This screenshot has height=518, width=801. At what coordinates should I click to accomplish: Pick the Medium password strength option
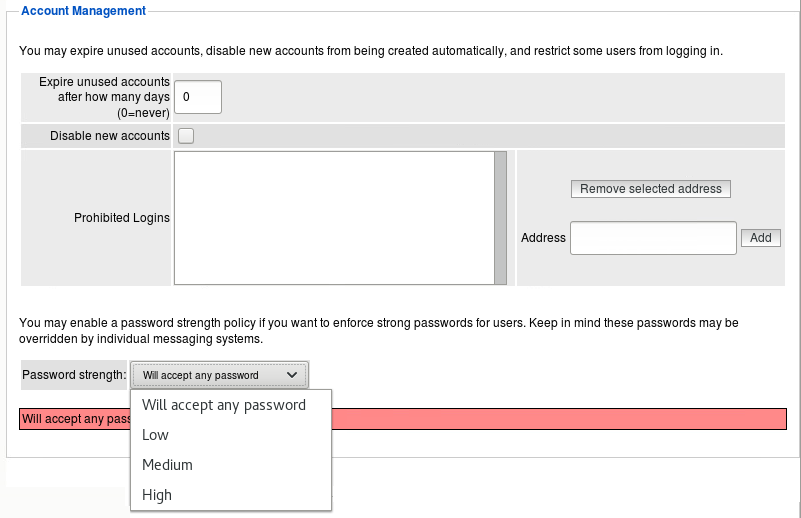[167, 465]
